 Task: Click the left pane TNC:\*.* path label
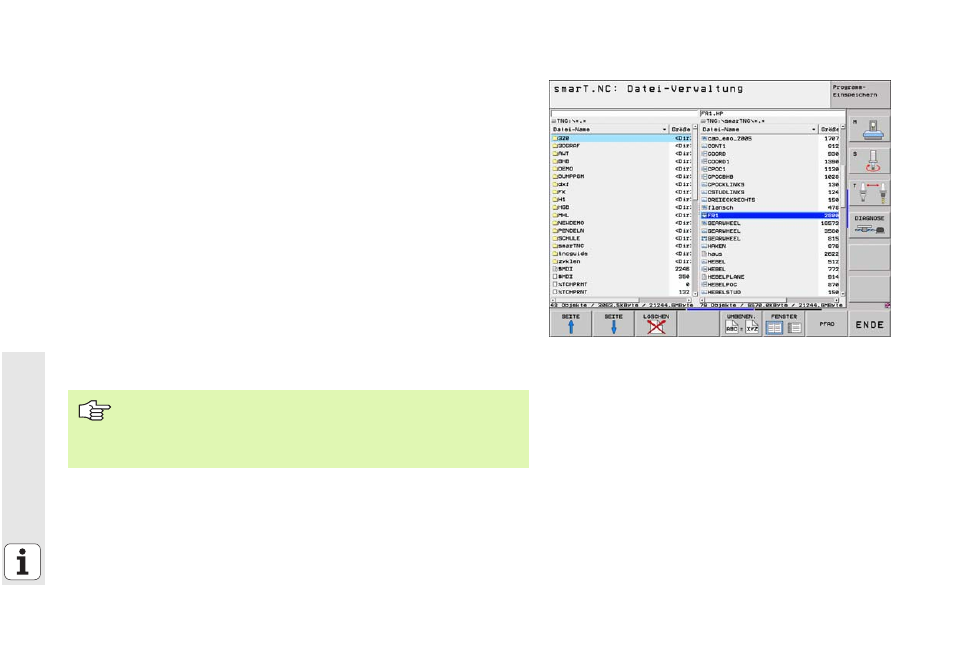pos(571,121)
